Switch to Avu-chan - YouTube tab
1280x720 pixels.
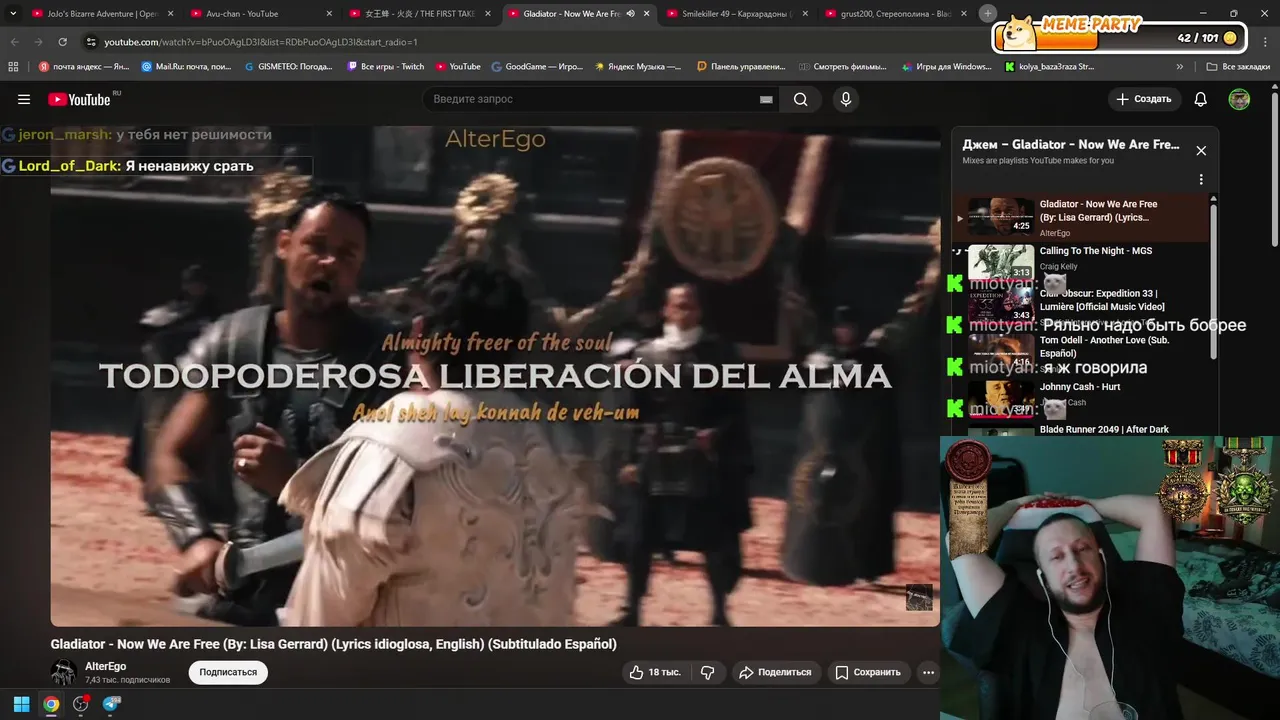point(262,14)
